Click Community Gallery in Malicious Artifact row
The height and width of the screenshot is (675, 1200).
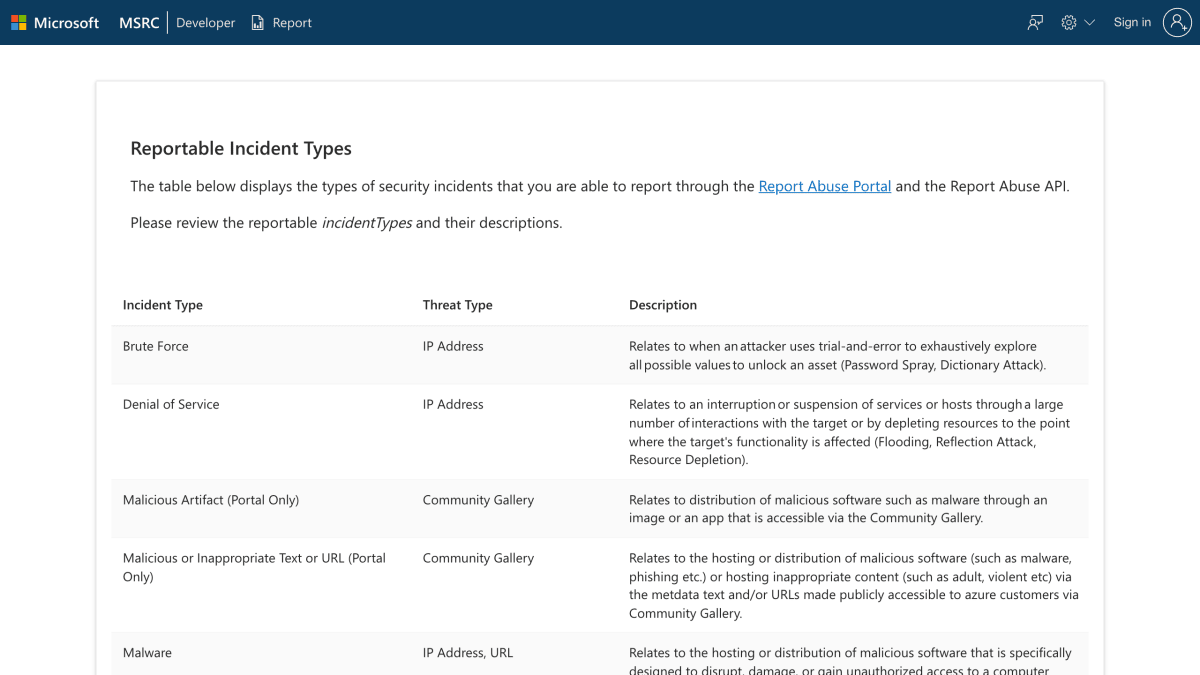tap(478, 500)
